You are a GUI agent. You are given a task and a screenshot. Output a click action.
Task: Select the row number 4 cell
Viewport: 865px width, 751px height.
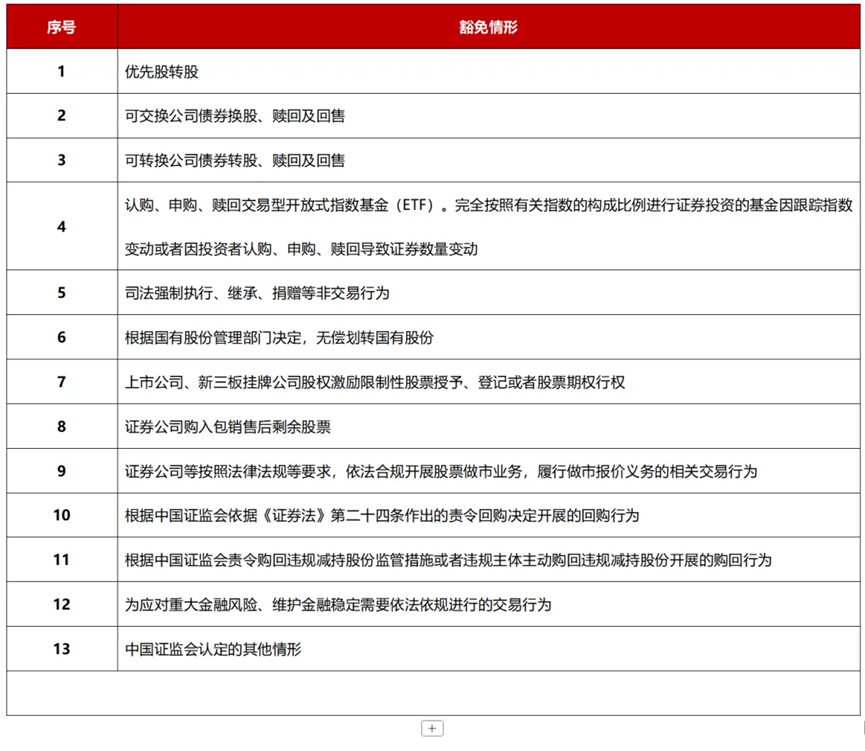(61, 227)
